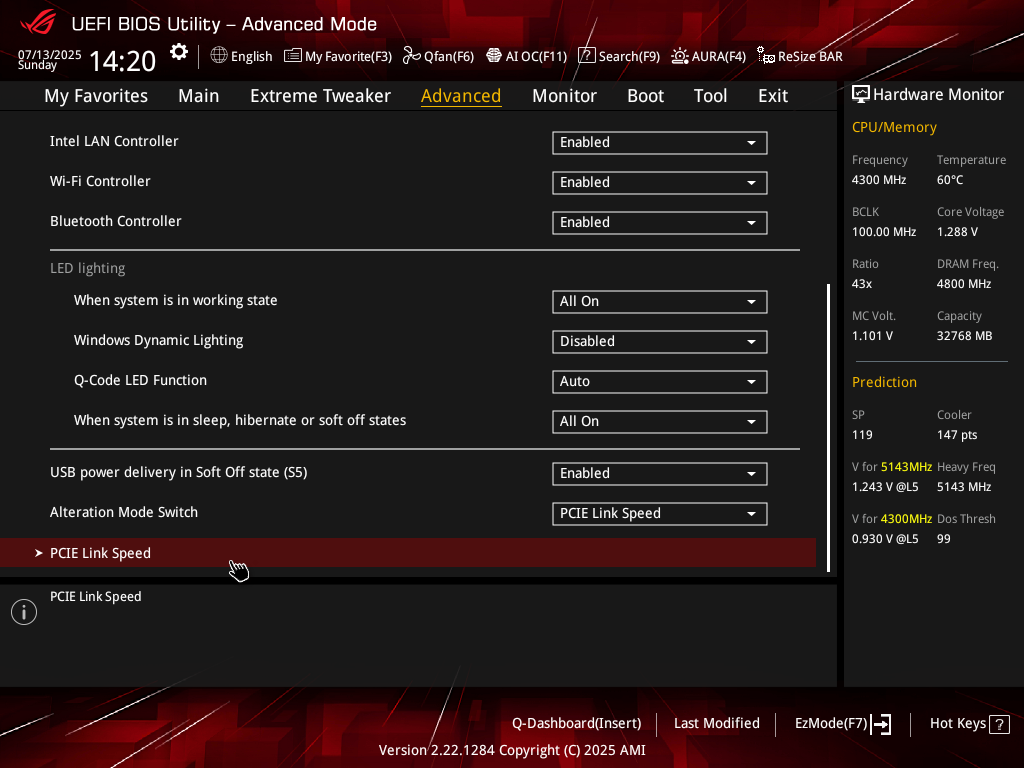Switch to the Tool tab
The image size is (1024, 768).
[x=710, y=96]
